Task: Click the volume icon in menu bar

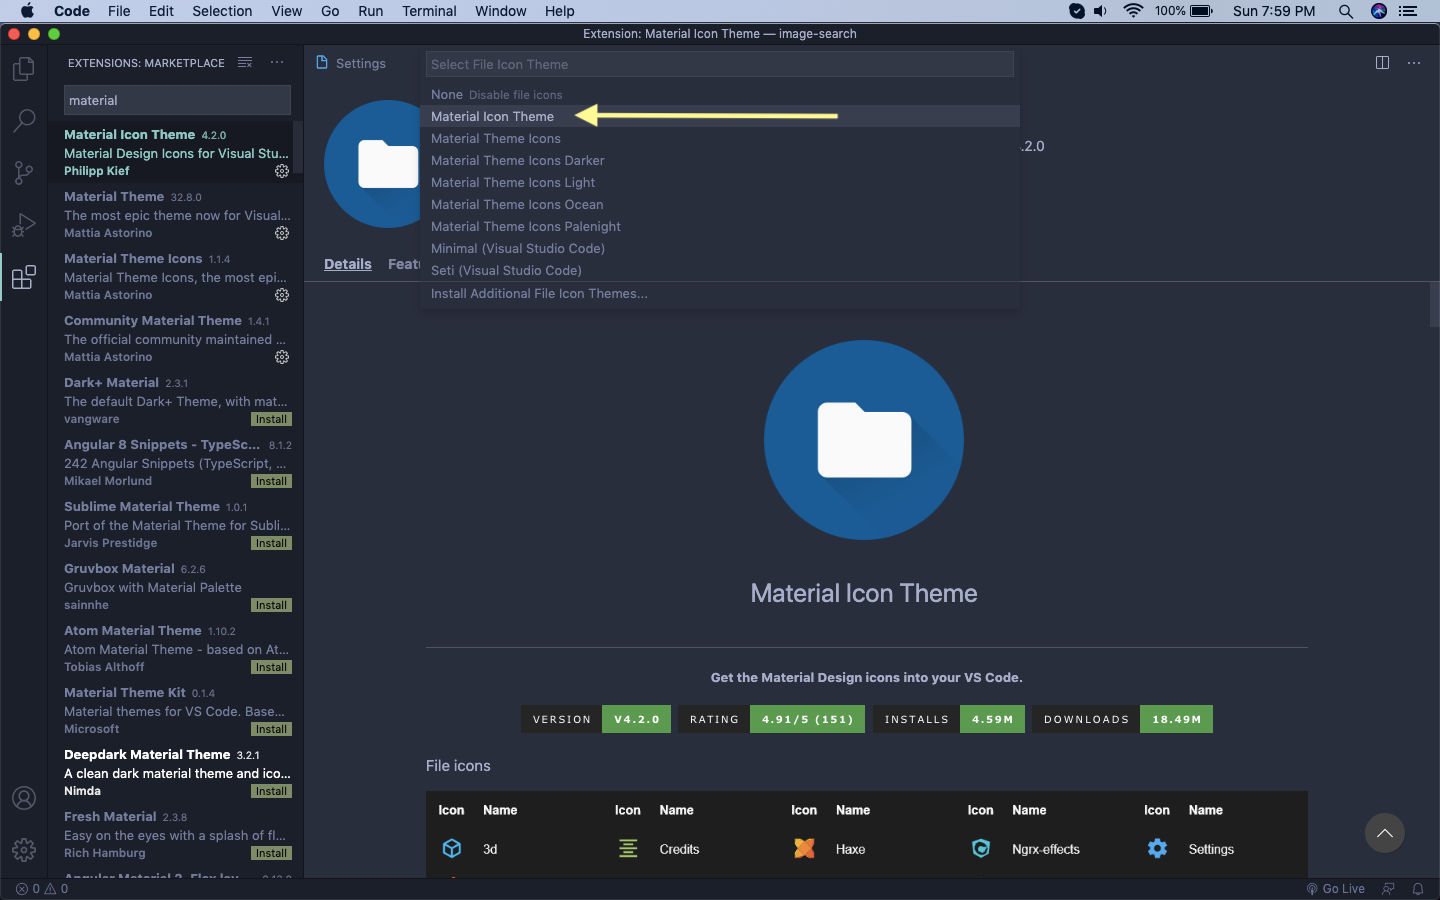Action: [1101, 11]
